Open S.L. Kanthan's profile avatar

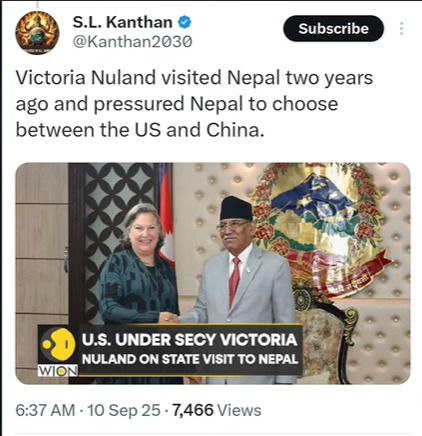tap(37, 32)
